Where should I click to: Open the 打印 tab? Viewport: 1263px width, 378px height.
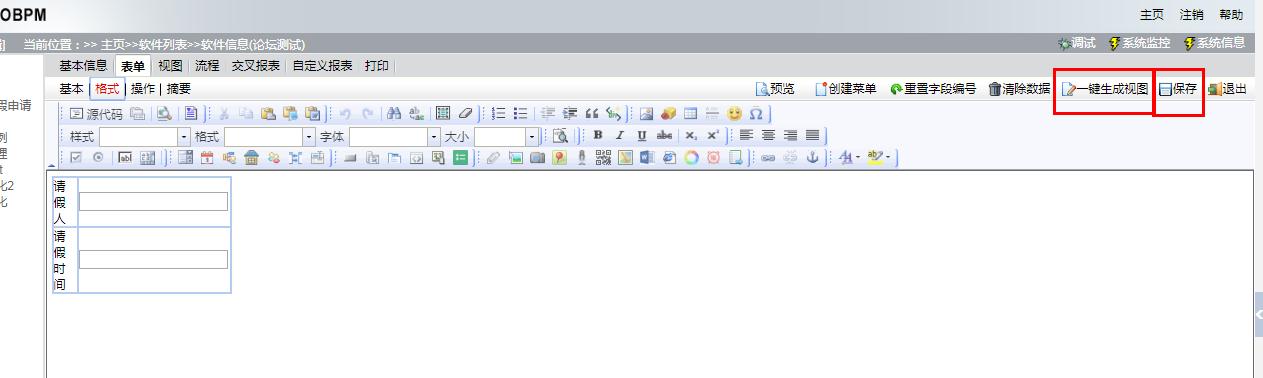377,66
